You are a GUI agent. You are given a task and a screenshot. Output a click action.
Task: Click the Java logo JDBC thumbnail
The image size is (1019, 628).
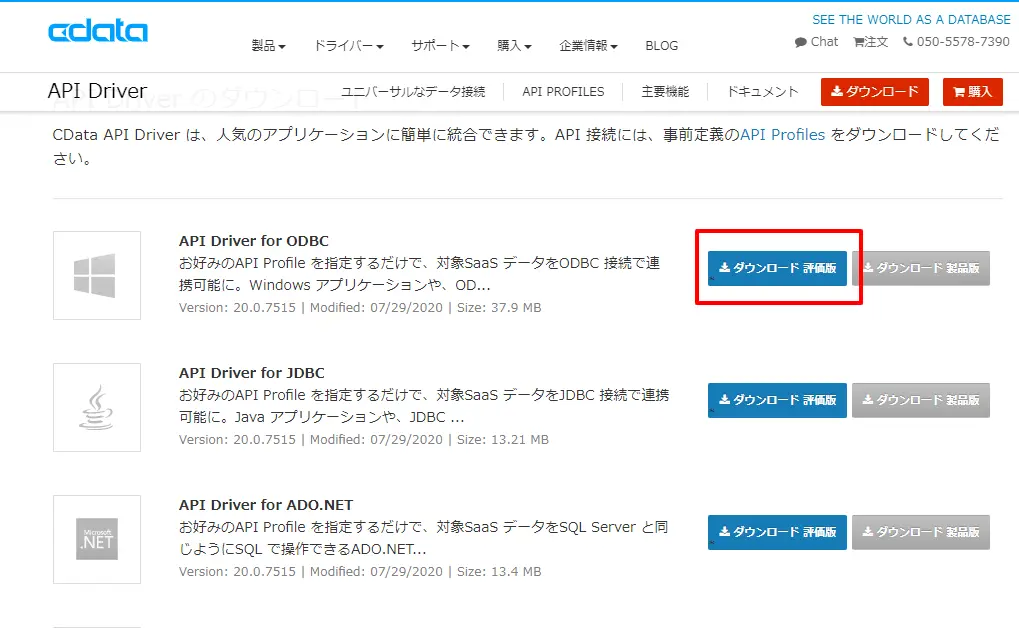(x=97, y=408)
